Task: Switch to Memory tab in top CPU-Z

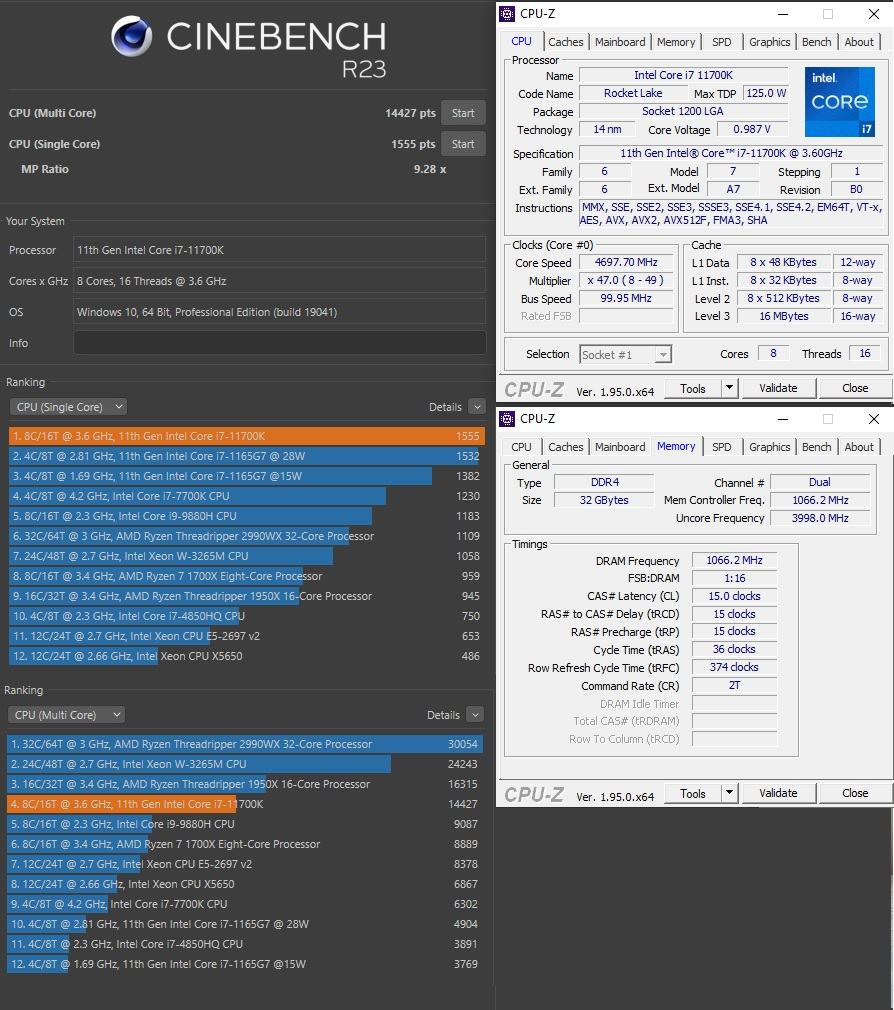Action: tap(676, 42)
